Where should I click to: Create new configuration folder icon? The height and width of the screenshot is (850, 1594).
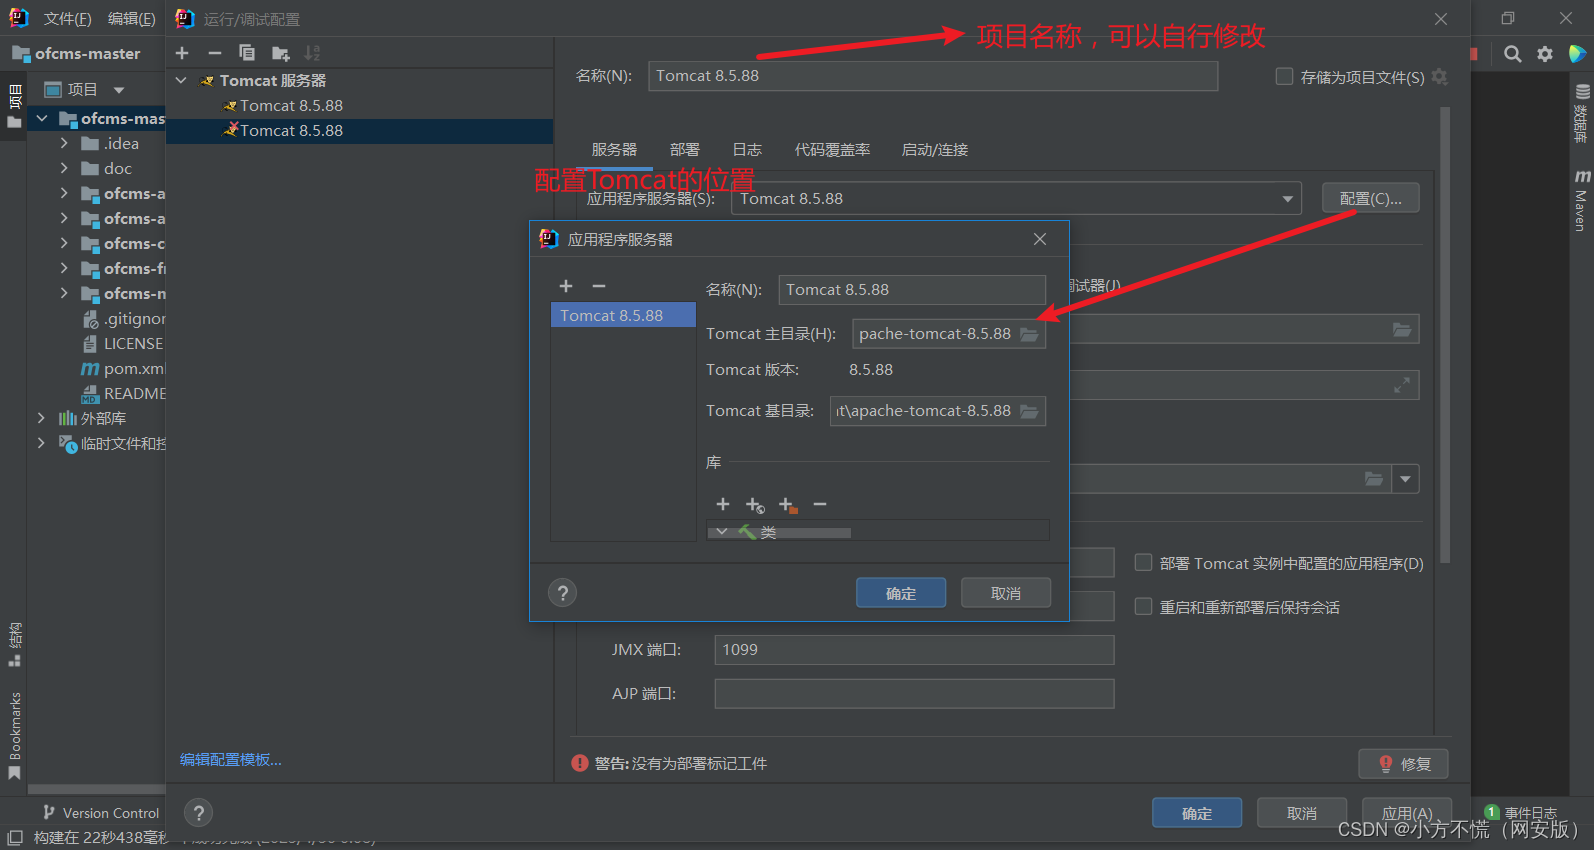point(280,53)
